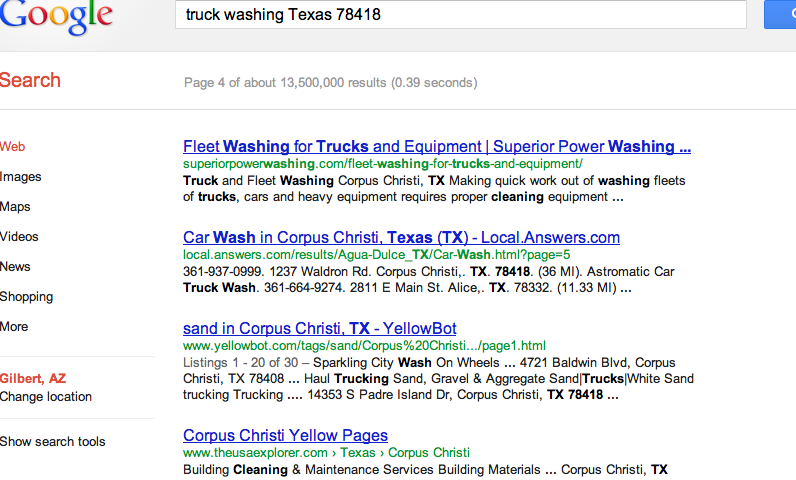Screen dimensions: 796x480
Task: Expand the More search categories
Action: pyautogui.click(x=15, y=327)
